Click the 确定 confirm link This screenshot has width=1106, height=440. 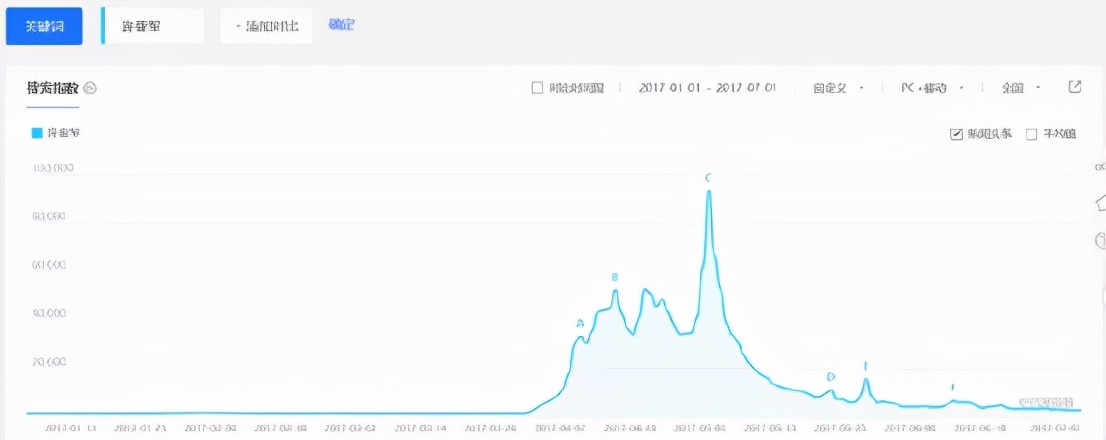pos(341,24)
